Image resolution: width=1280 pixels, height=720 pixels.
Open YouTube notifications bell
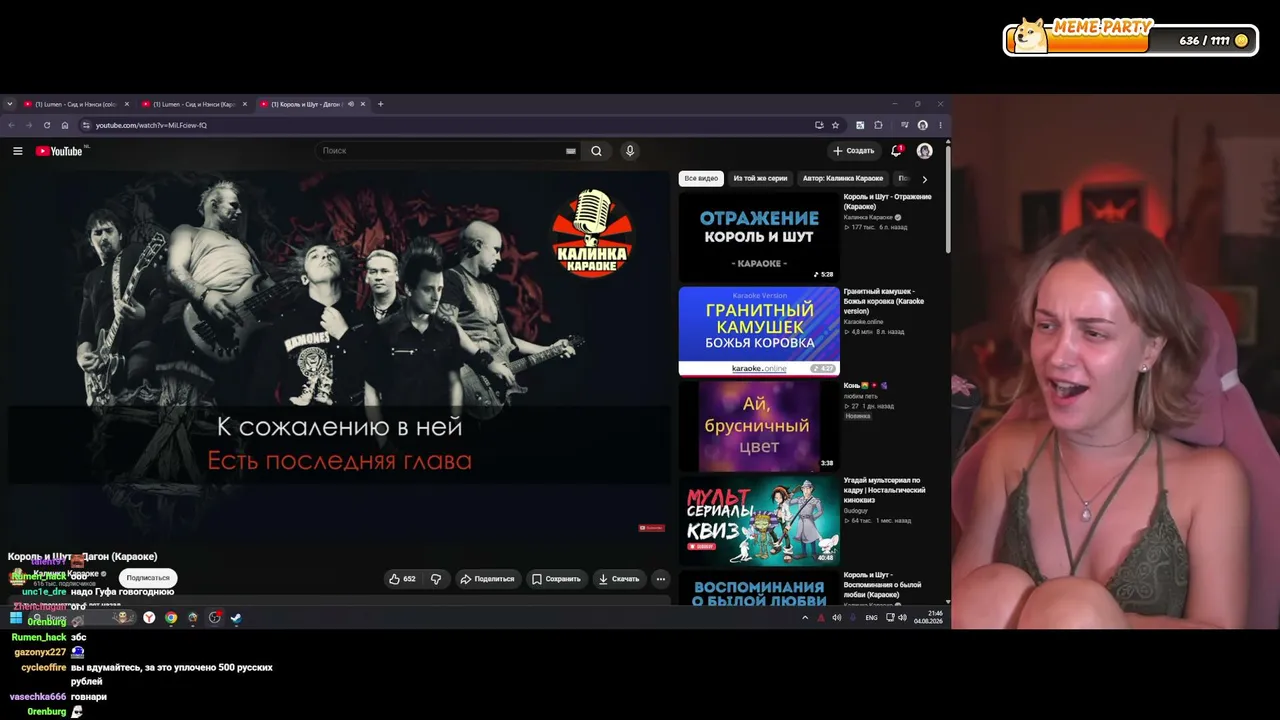[x=896, y=151]
